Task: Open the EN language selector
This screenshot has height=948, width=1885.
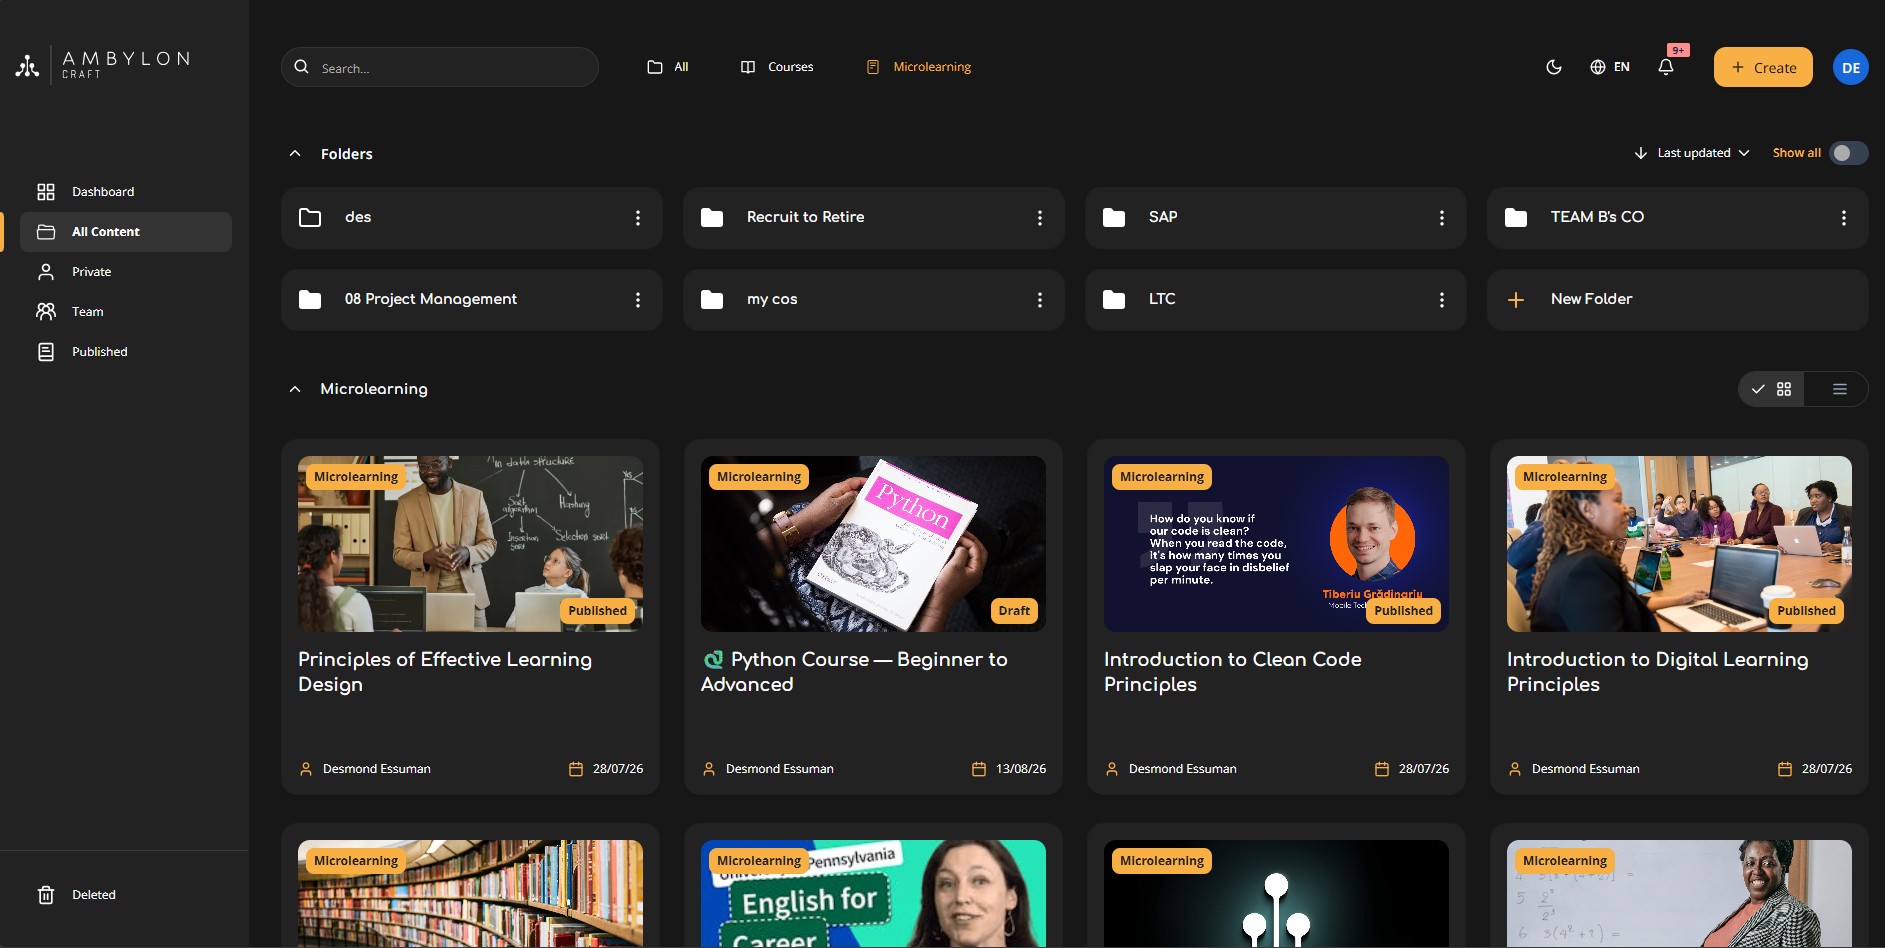Action: (x=1610, y=67)
